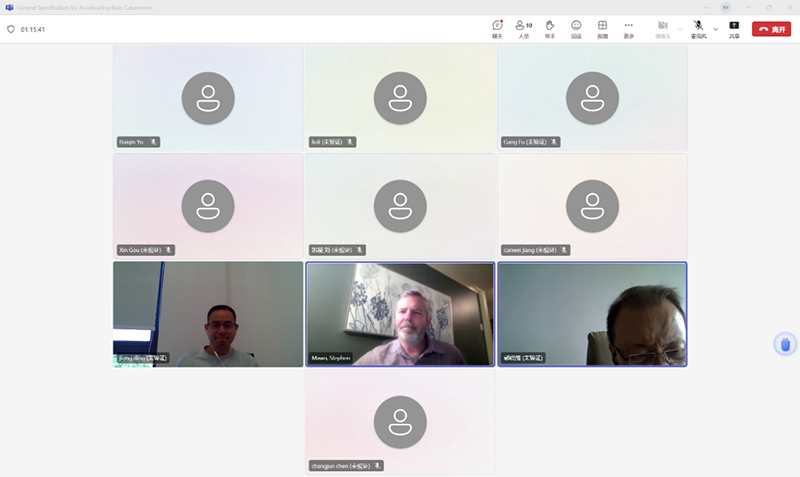Share your screen with the share icon
Screen dimensions: 800x477
[x=734, y=29]
